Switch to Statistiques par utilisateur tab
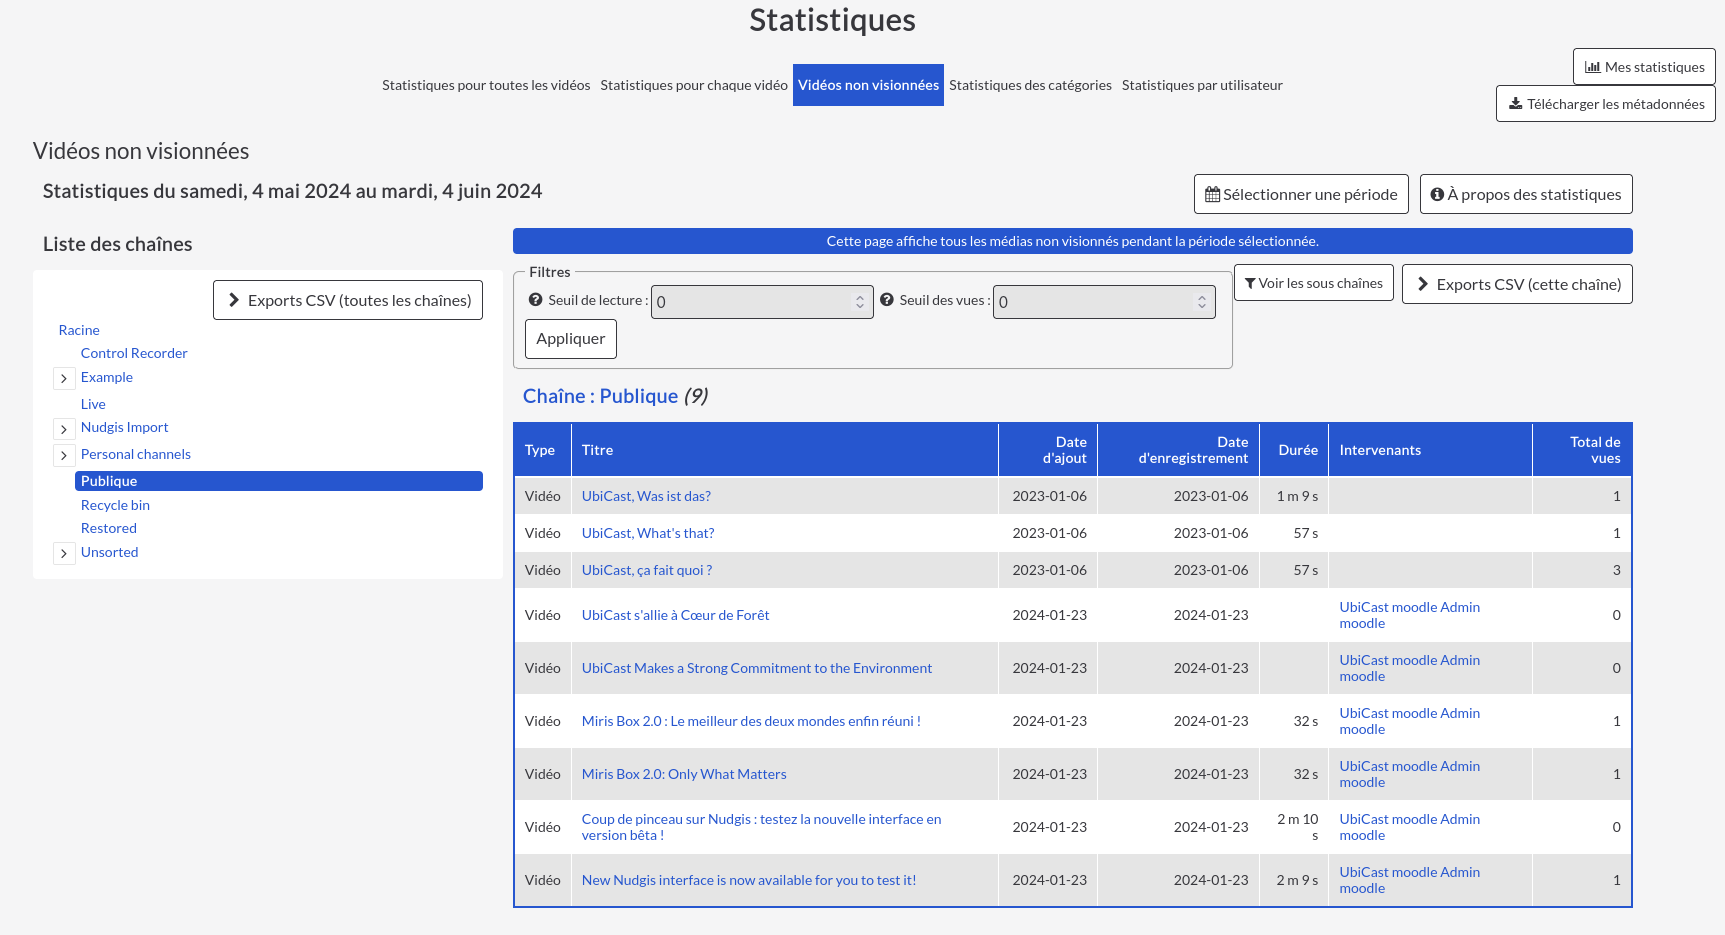This screenshot has width=1725, height=935. point(1202,85)
